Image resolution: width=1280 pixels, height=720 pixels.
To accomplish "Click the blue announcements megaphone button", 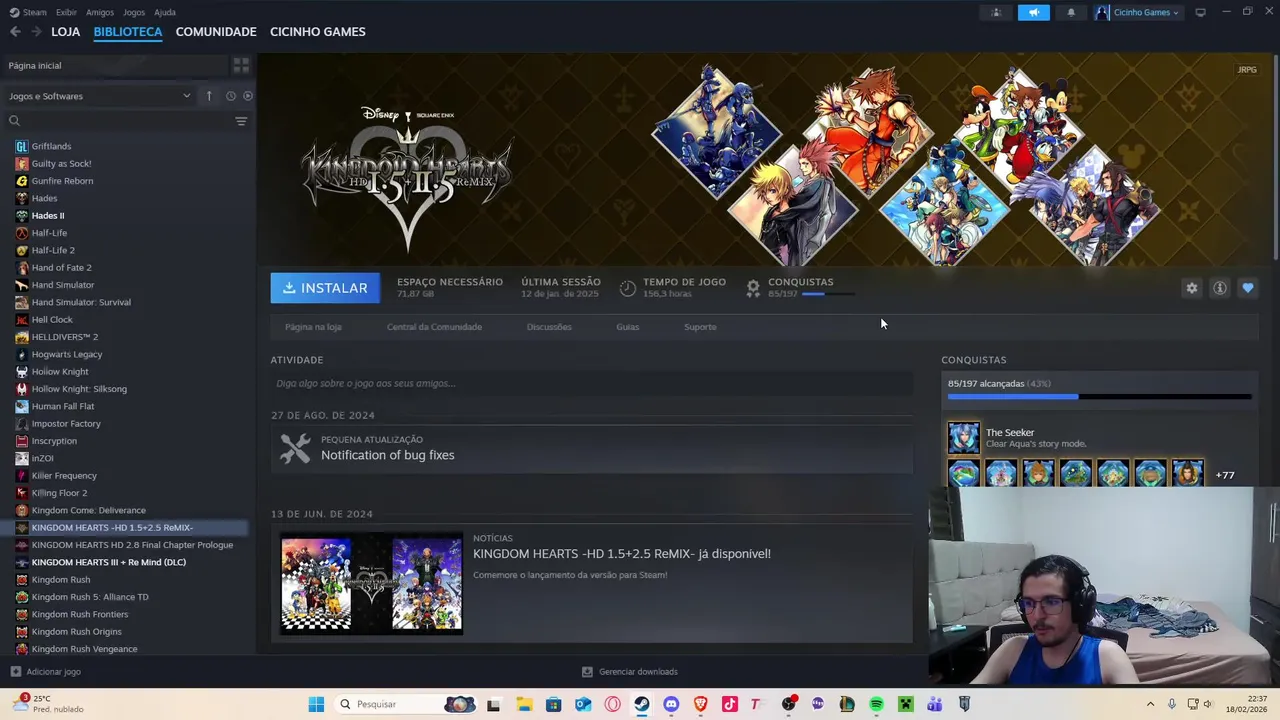I will pos(1033,12).
